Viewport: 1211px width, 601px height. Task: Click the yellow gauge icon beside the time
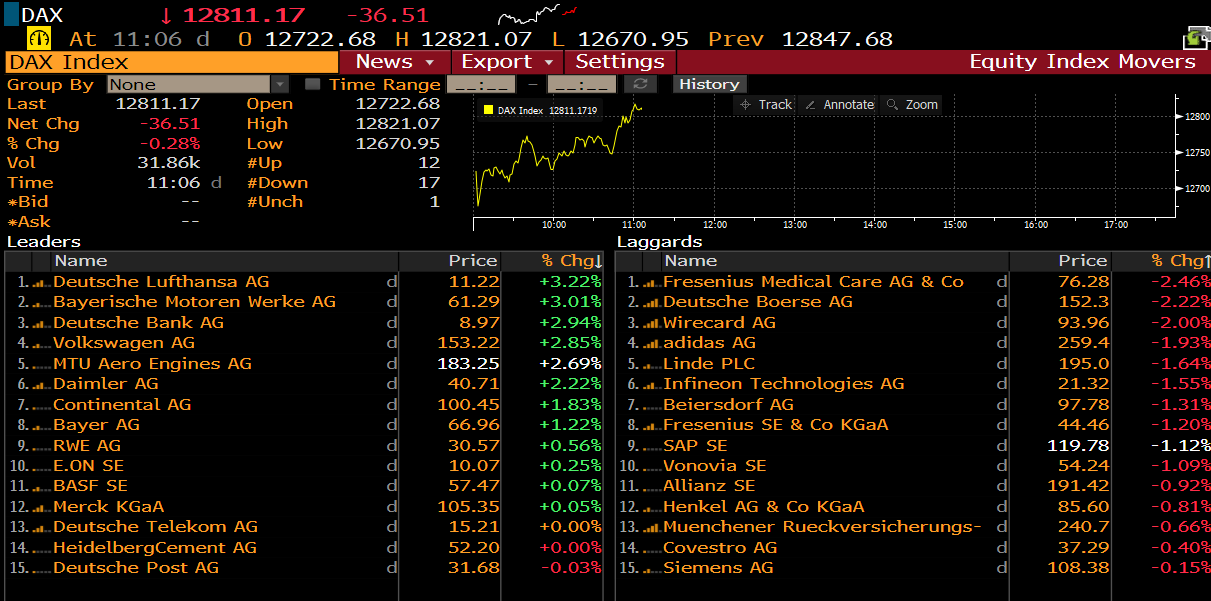pyautogui.click(x=40, y=38)
